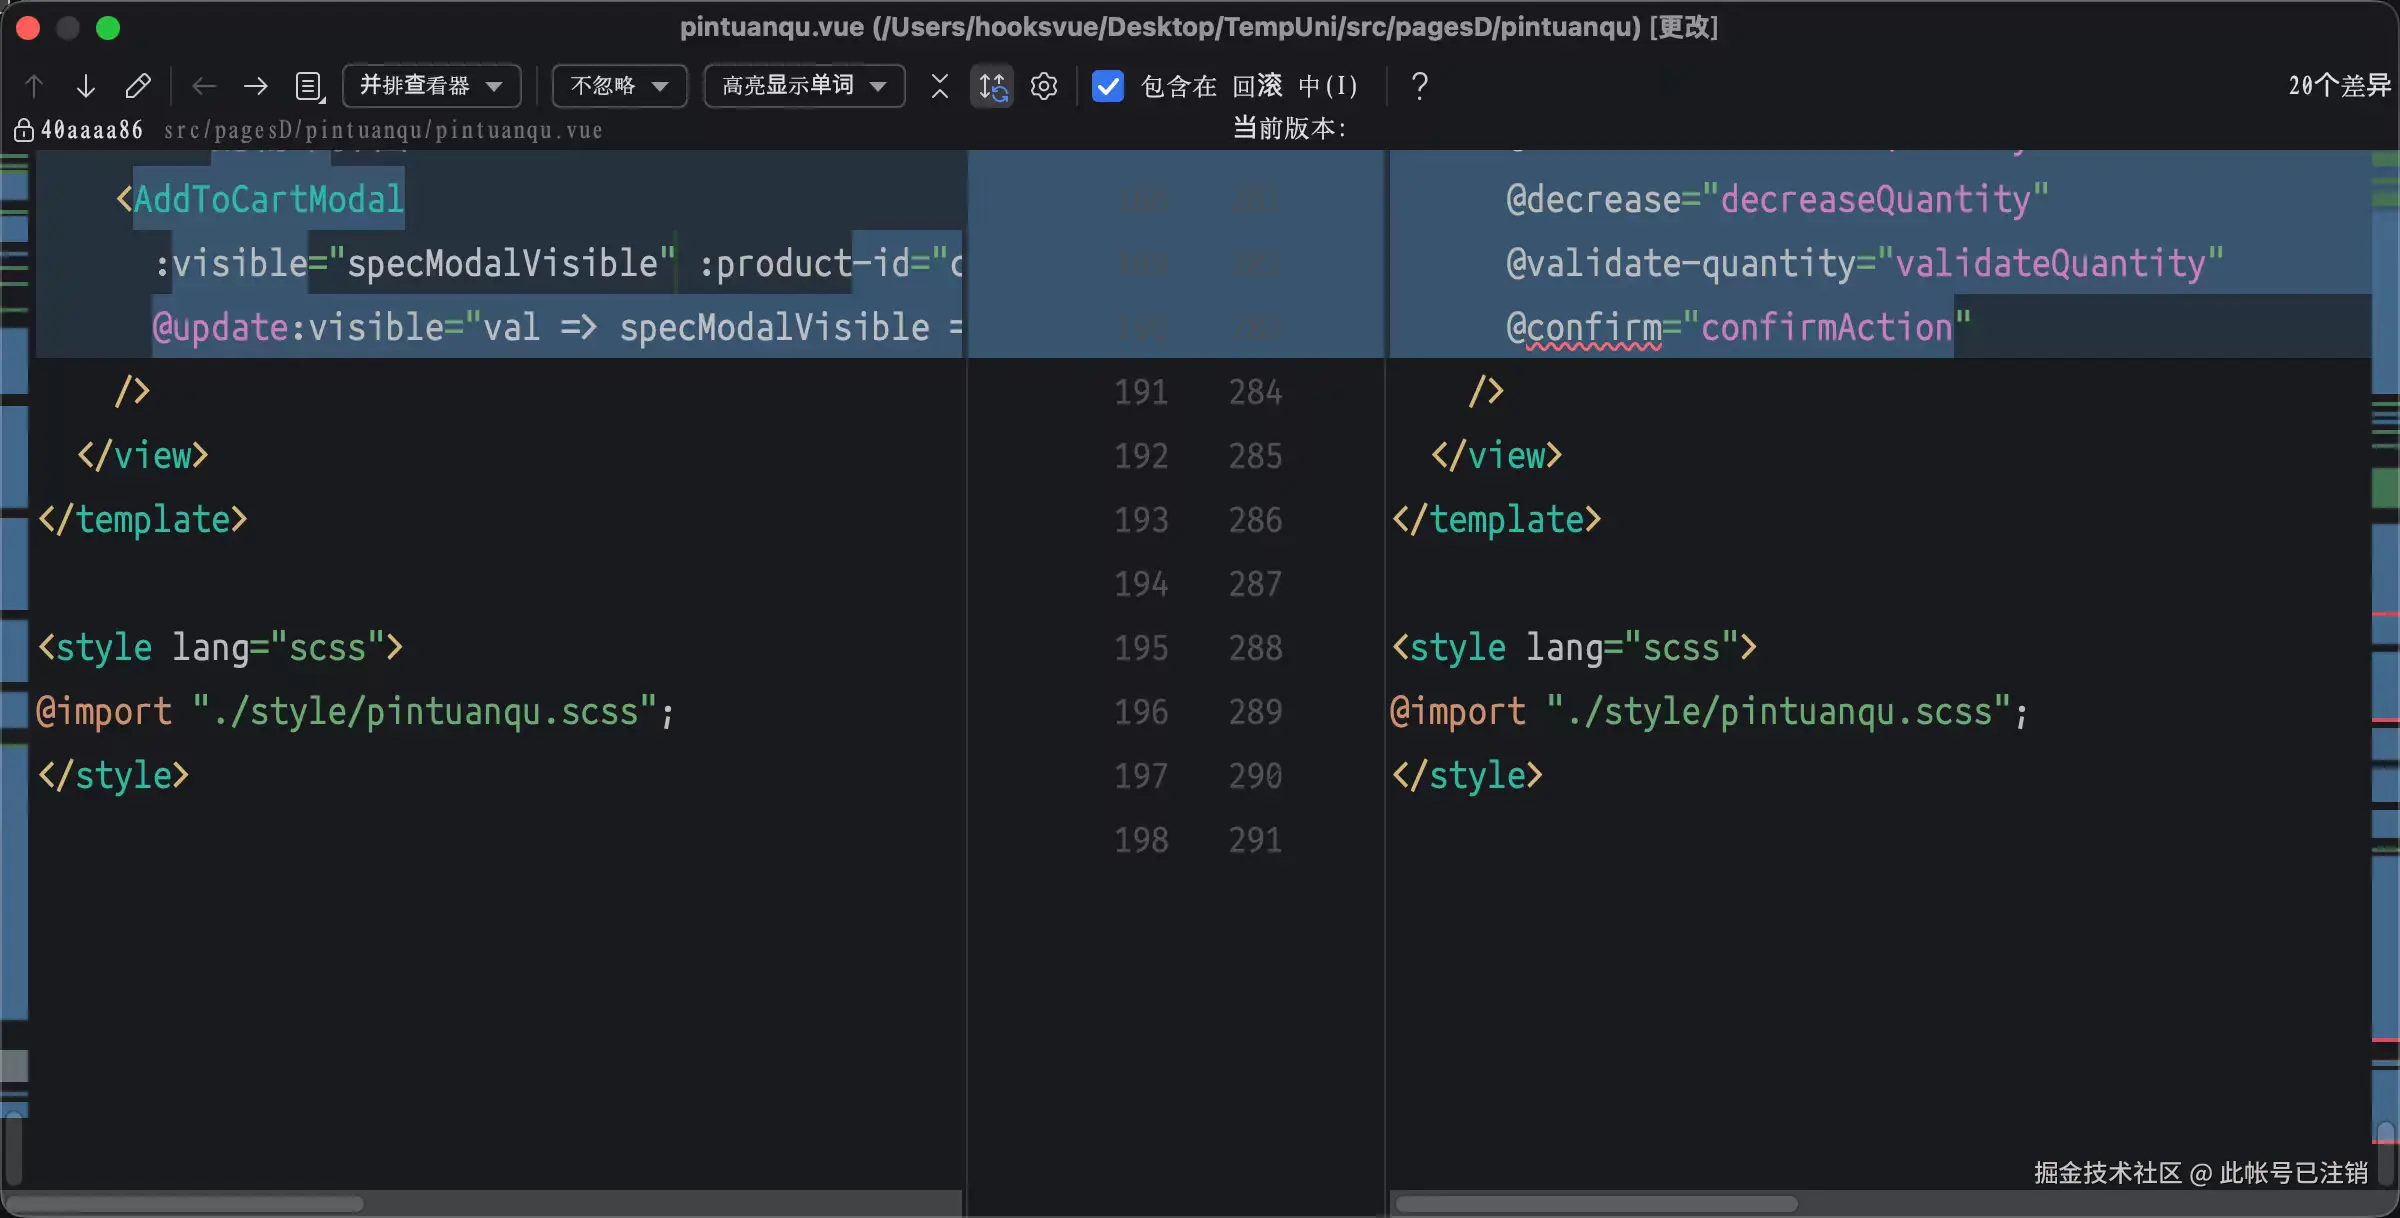
Task: Click the src/pagesD/pintuanqu/pintuanqu.vue file path
Action: pyautogui.click(x=383, y=130)
